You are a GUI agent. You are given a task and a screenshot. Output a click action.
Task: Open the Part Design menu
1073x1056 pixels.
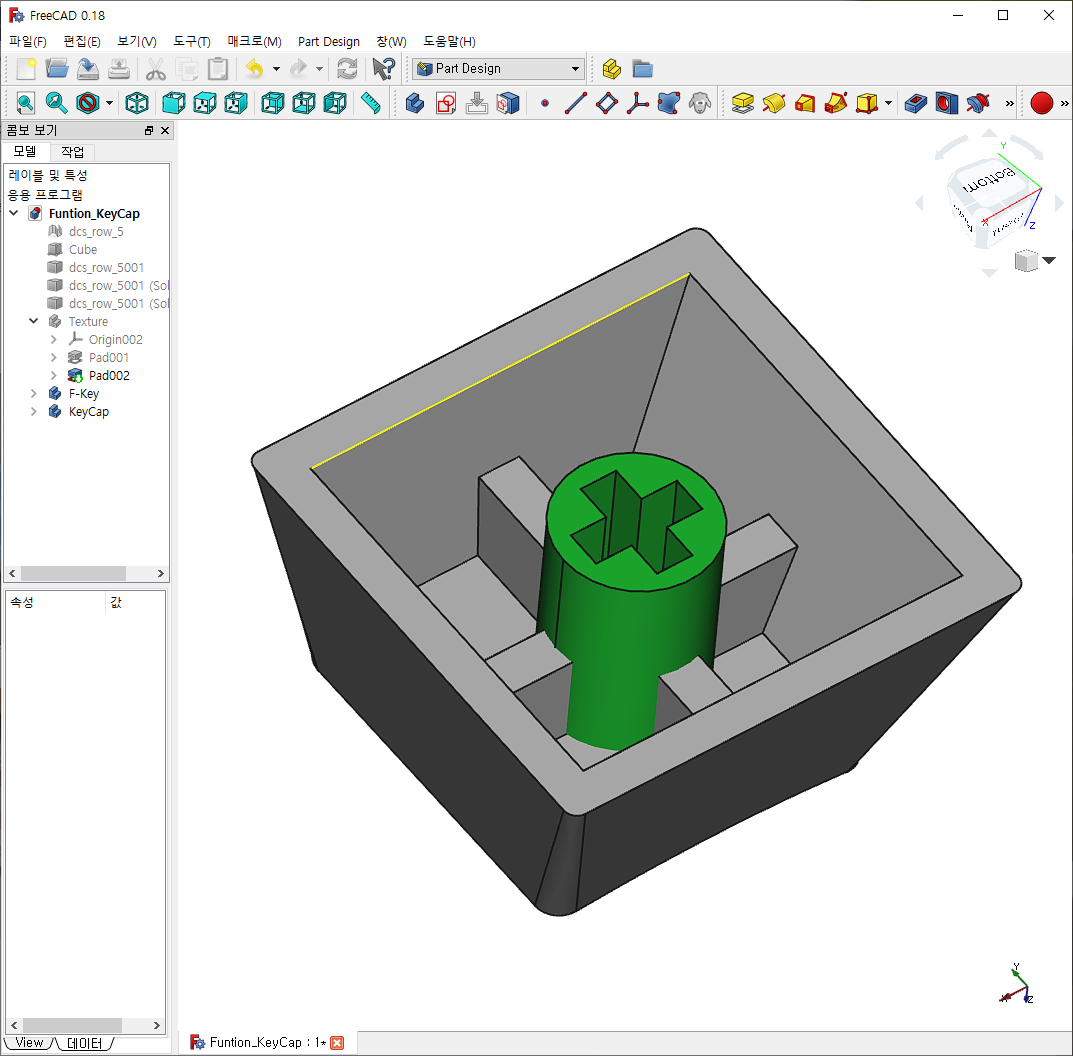(x=328, y=42)
